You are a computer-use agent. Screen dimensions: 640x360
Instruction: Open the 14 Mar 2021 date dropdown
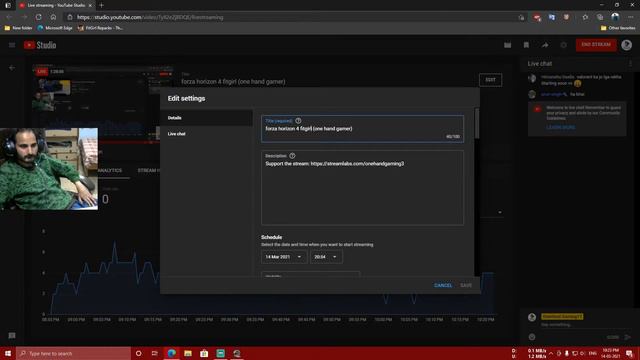284,257
